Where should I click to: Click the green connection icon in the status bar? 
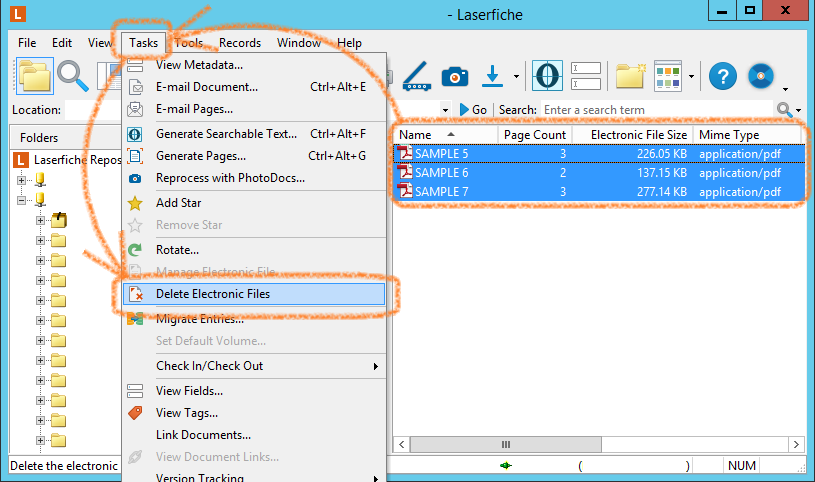[x=506, y=465]
